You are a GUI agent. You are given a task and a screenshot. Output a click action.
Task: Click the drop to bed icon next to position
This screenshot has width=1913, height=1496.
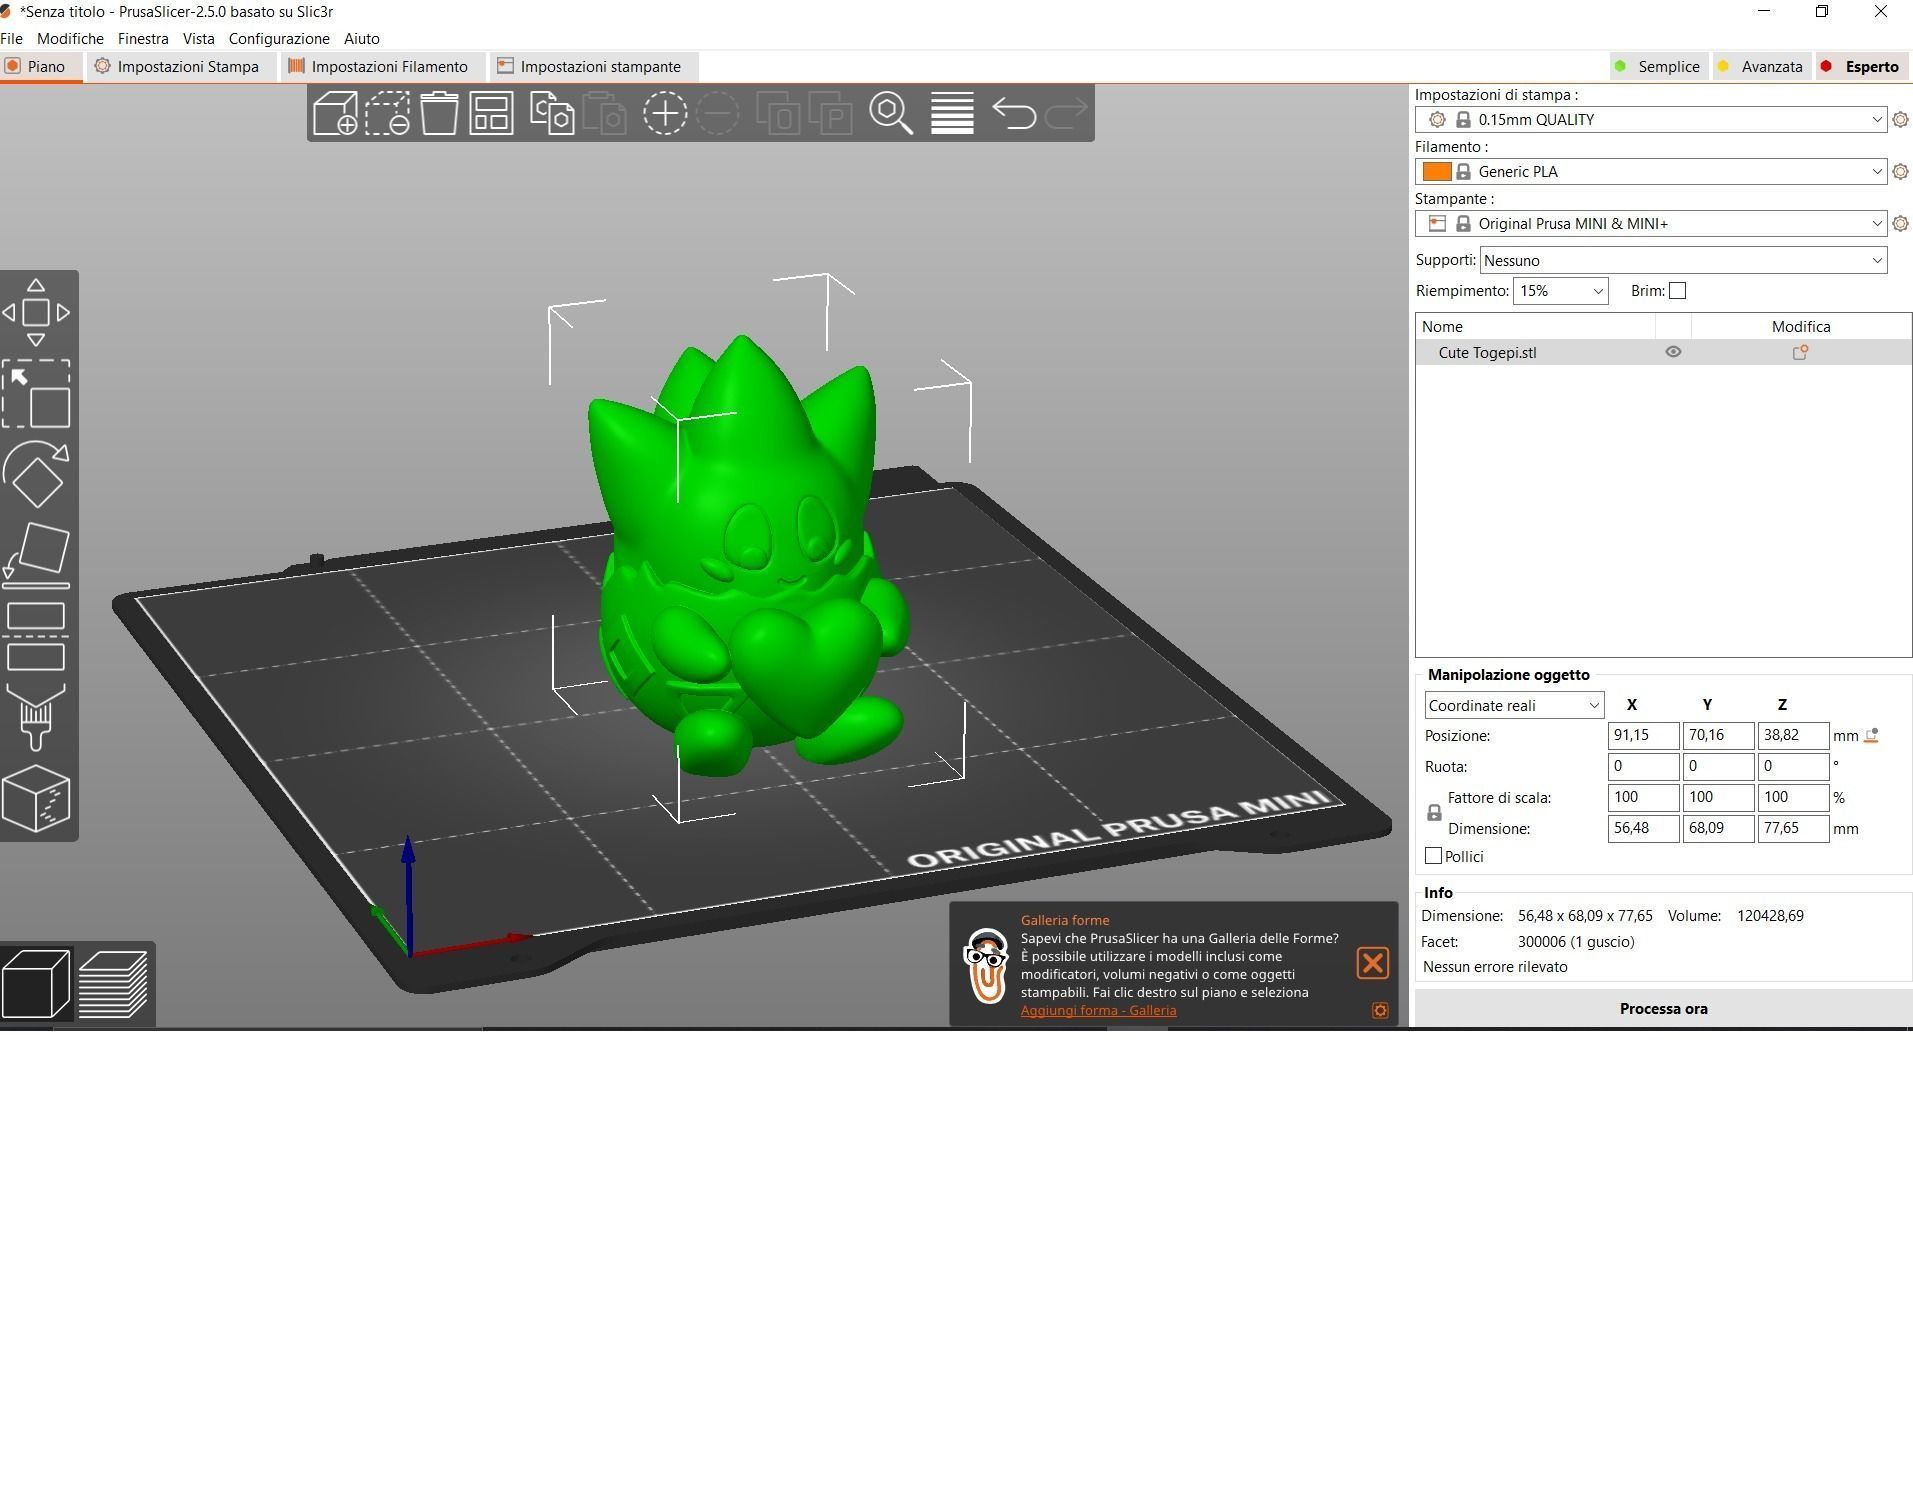[1871, 735]
